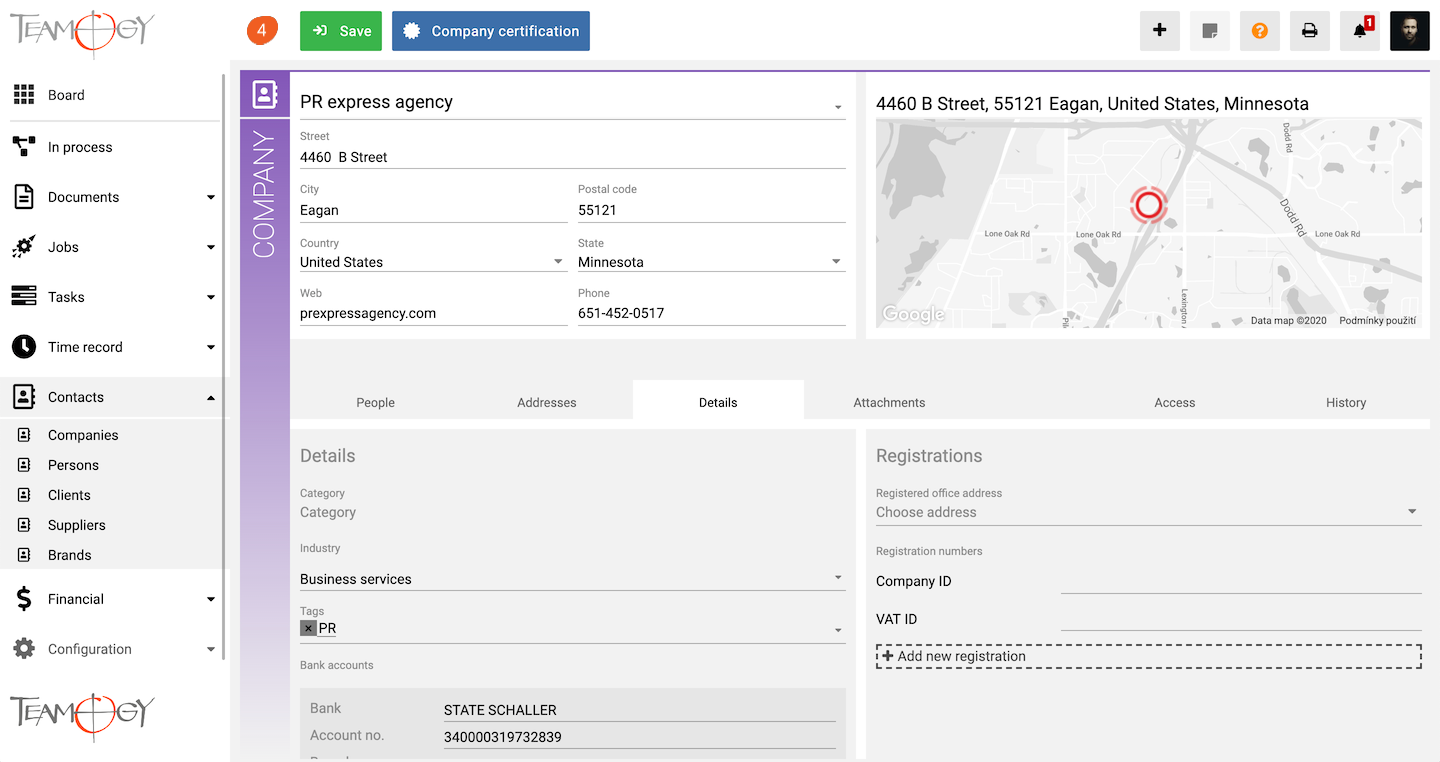Expand the Financial menu arrow
The width and height of the screenshot is (1440, 762).
211,599
